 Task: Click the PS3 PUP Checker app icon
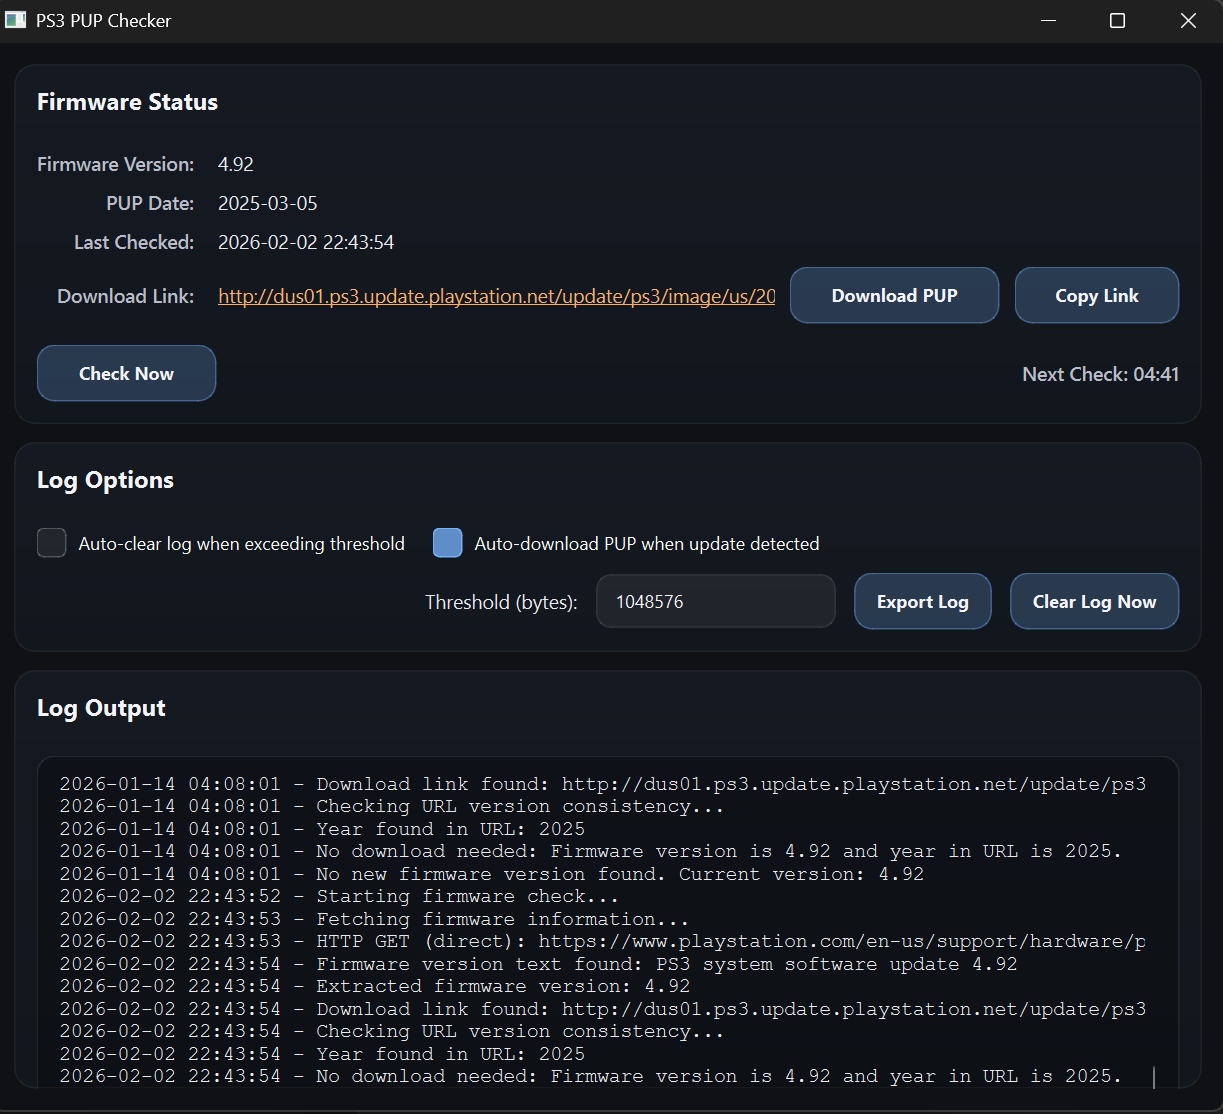coord(15,20)
